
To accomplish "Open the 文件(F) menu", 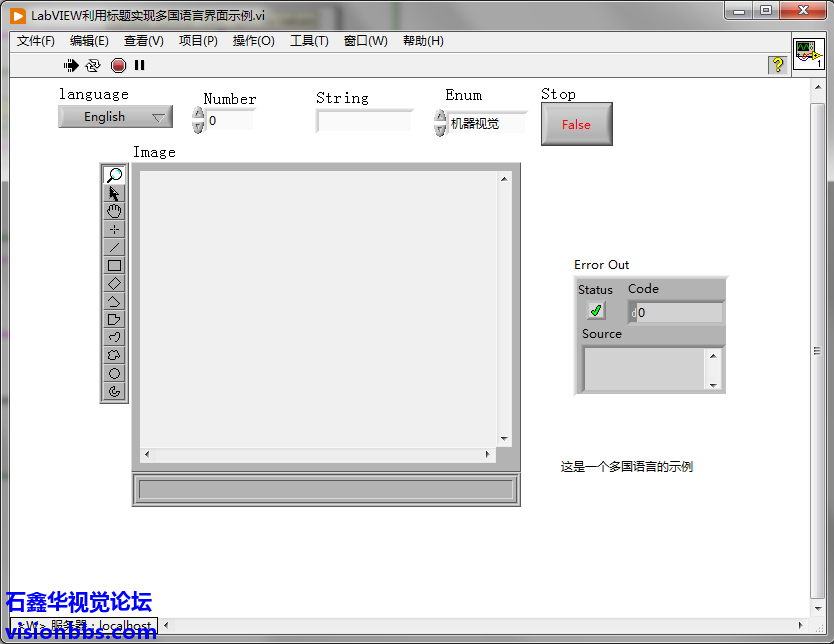I will coord(36,41).
